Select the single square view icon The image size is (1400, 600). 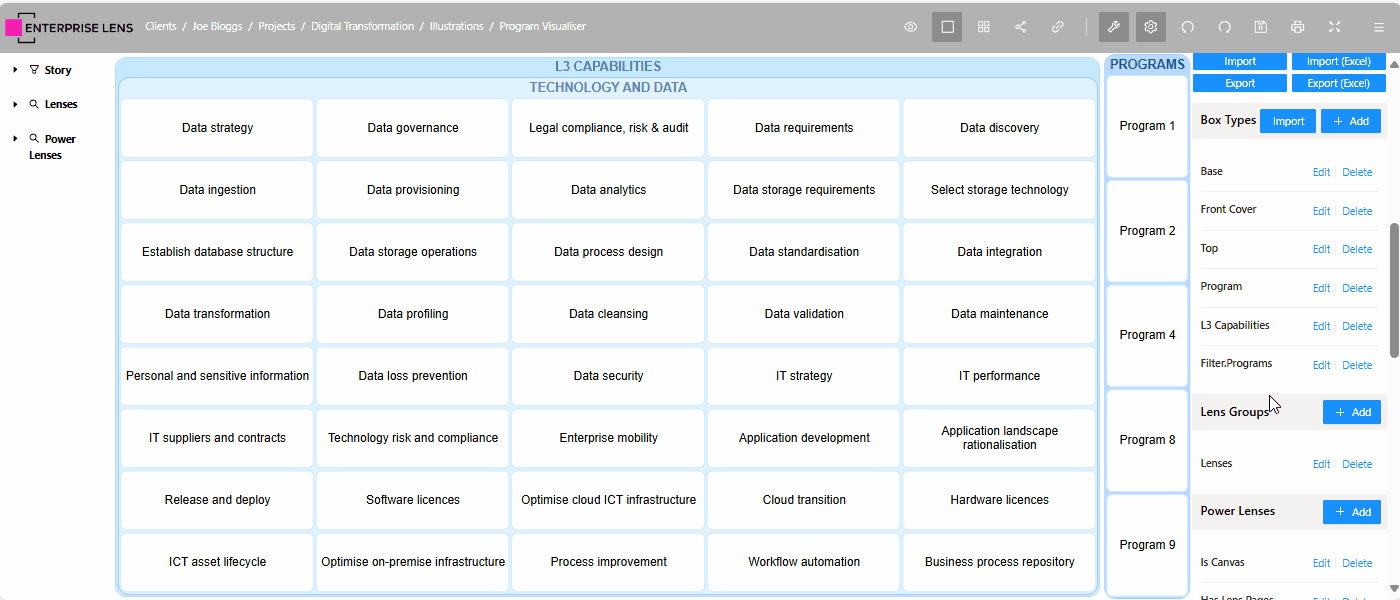[x=947, y=27]
